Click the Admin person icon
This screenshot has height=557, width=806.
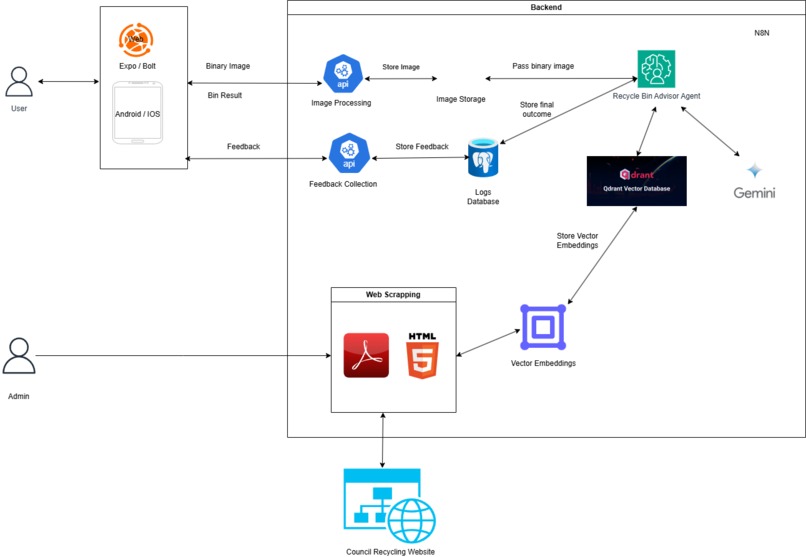click(19, 356)
